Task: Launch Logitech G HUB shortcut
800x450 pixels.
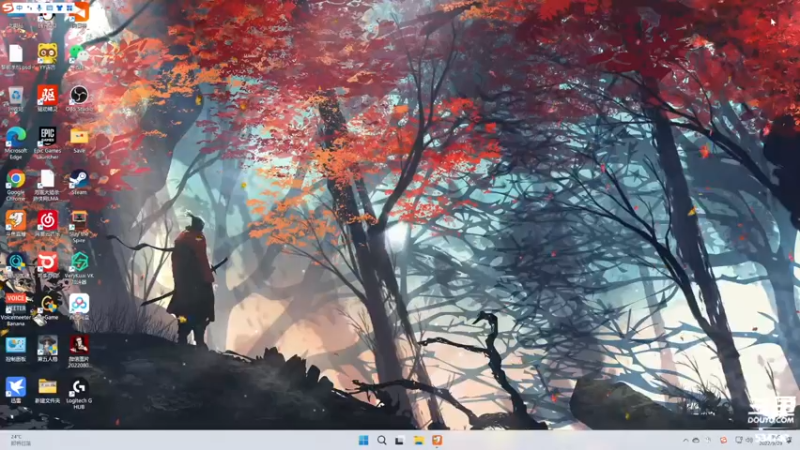Action: (79, 389)
